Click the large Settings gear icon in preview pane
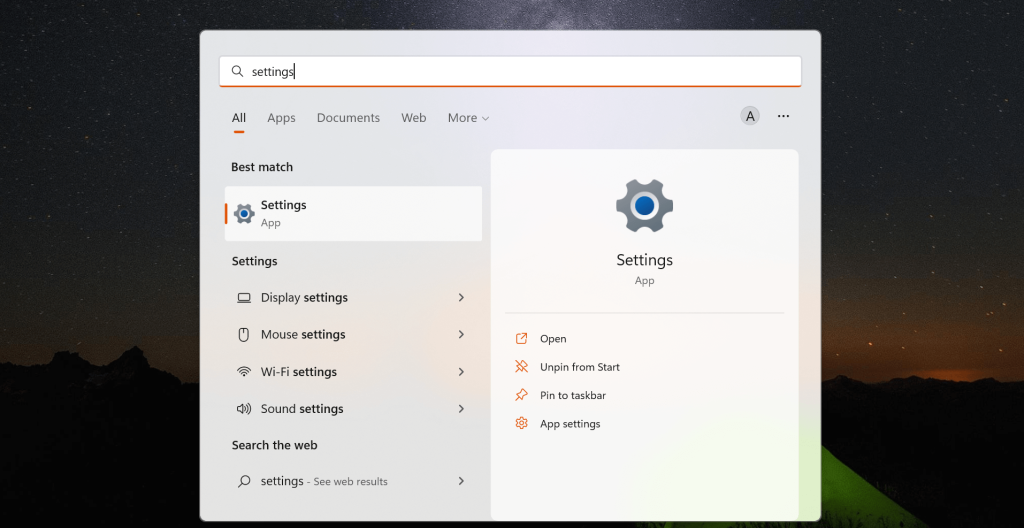 coord(645,206)
